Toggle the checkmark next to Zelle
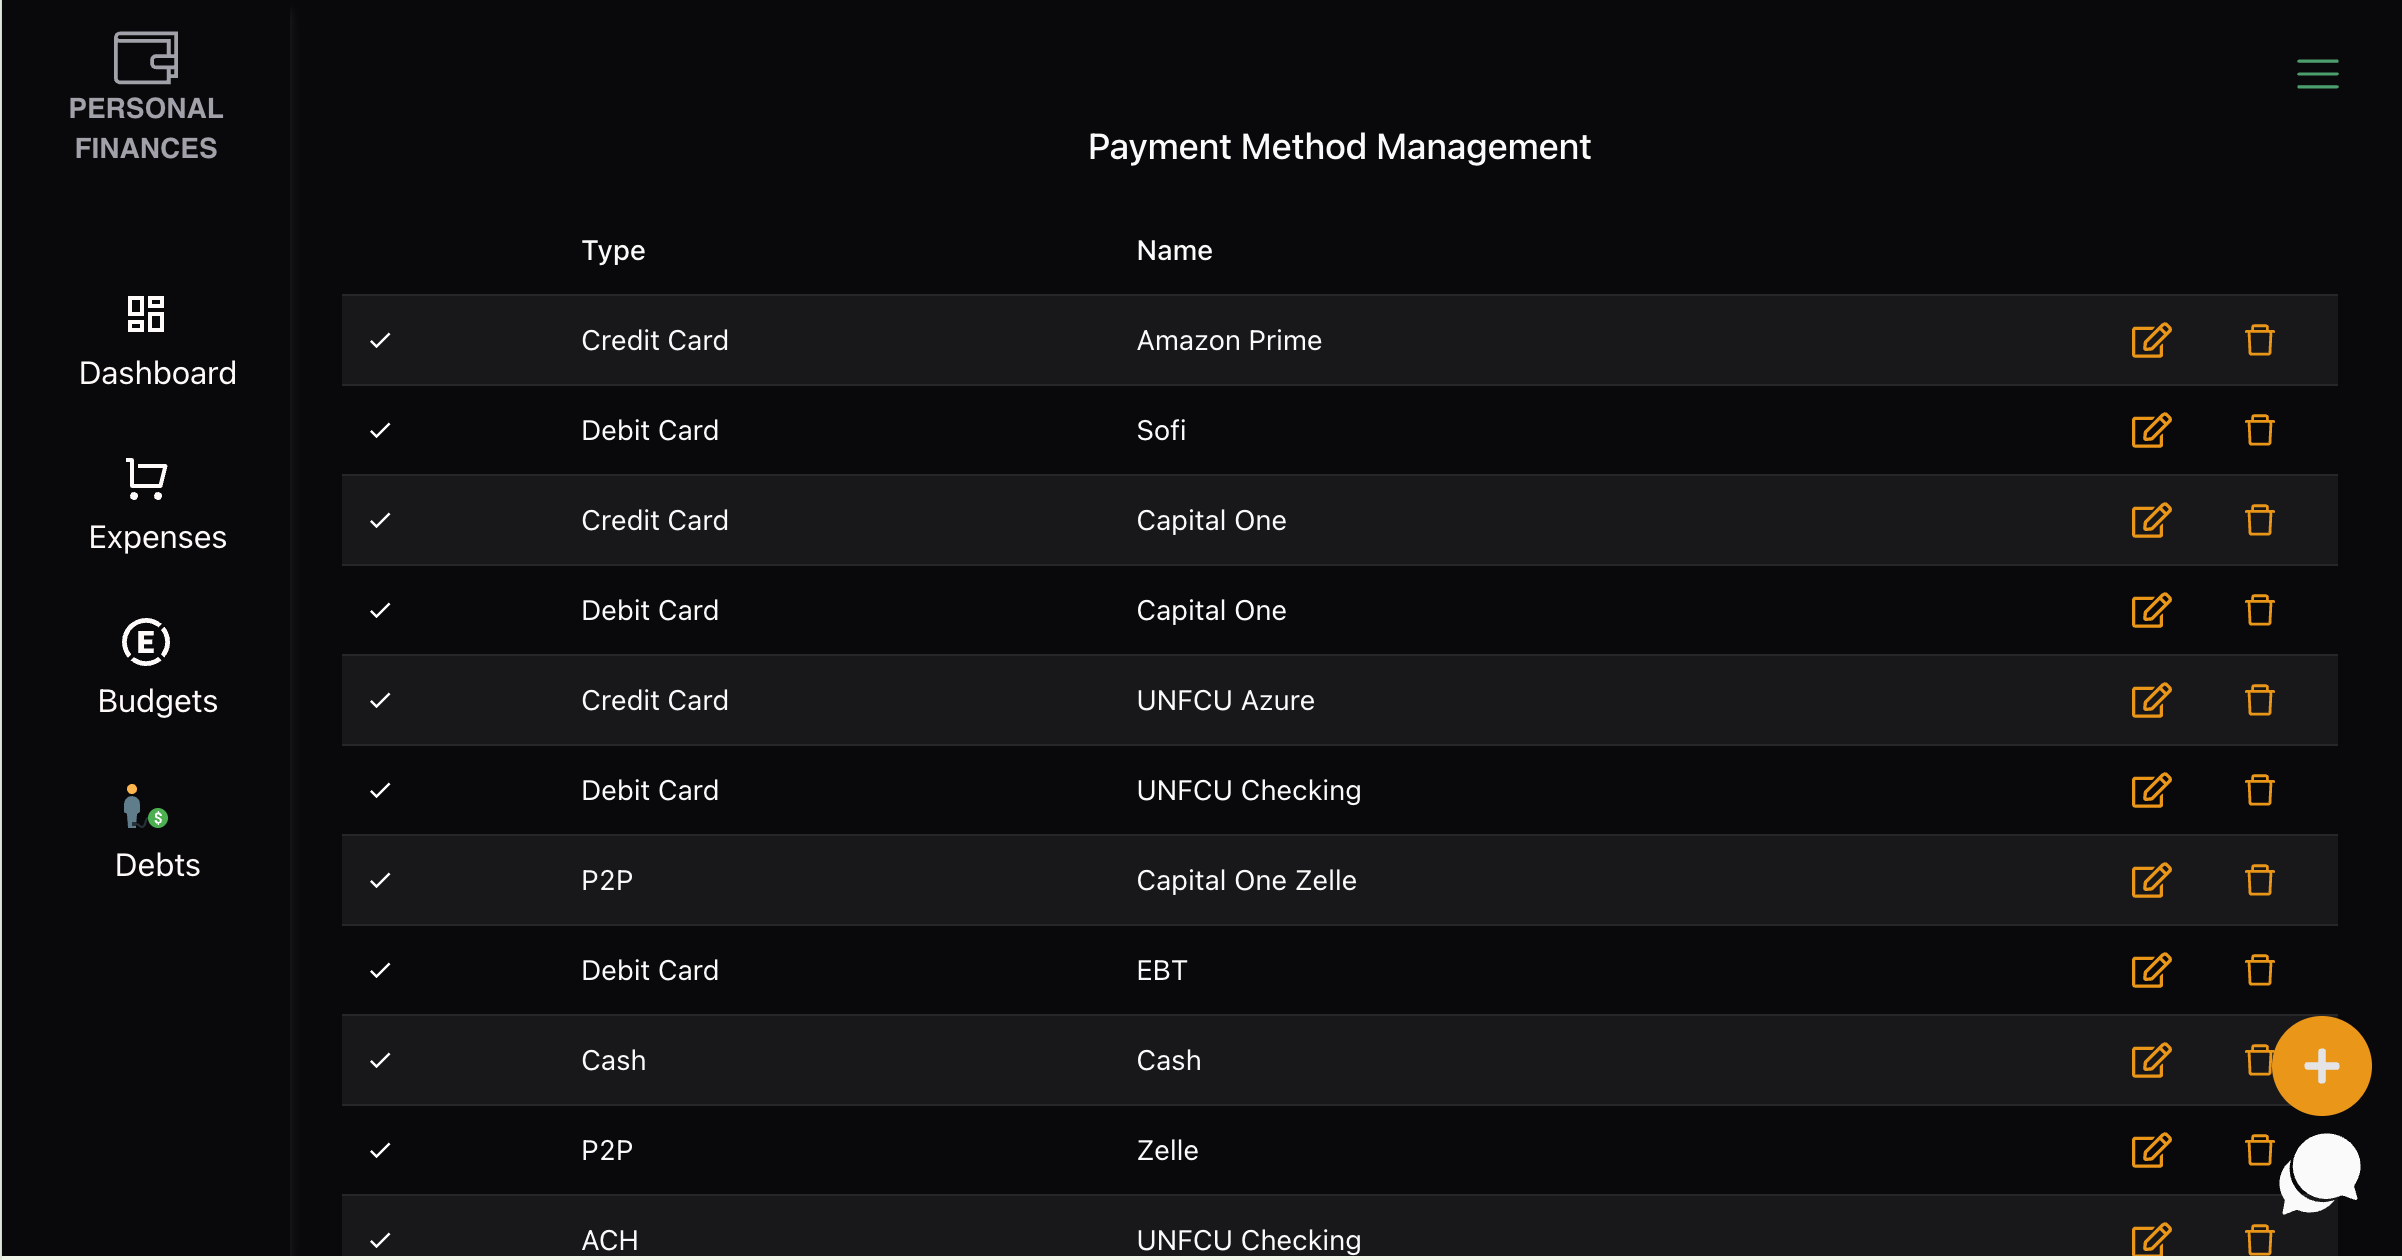 pos(380,1150)
